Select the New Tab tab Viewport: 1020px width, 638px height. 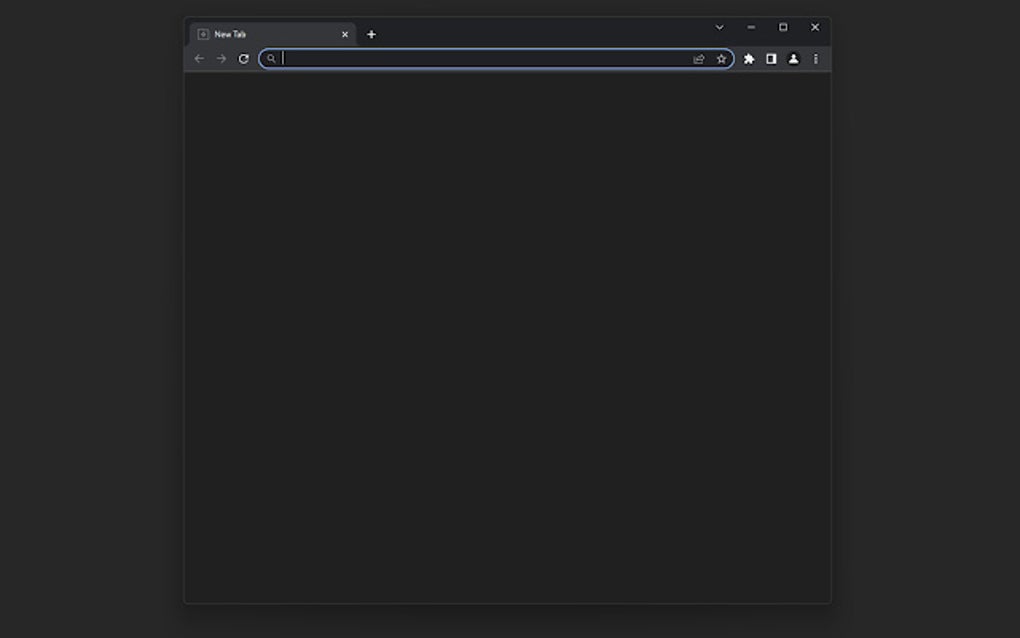[260, 33]
